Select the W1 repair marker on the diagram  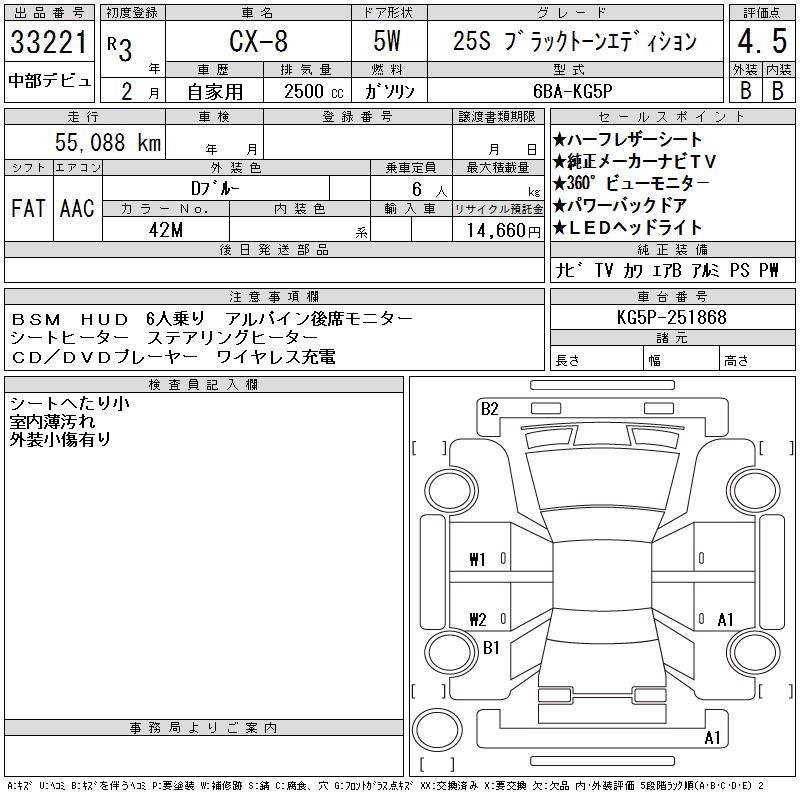coord(477,559)
